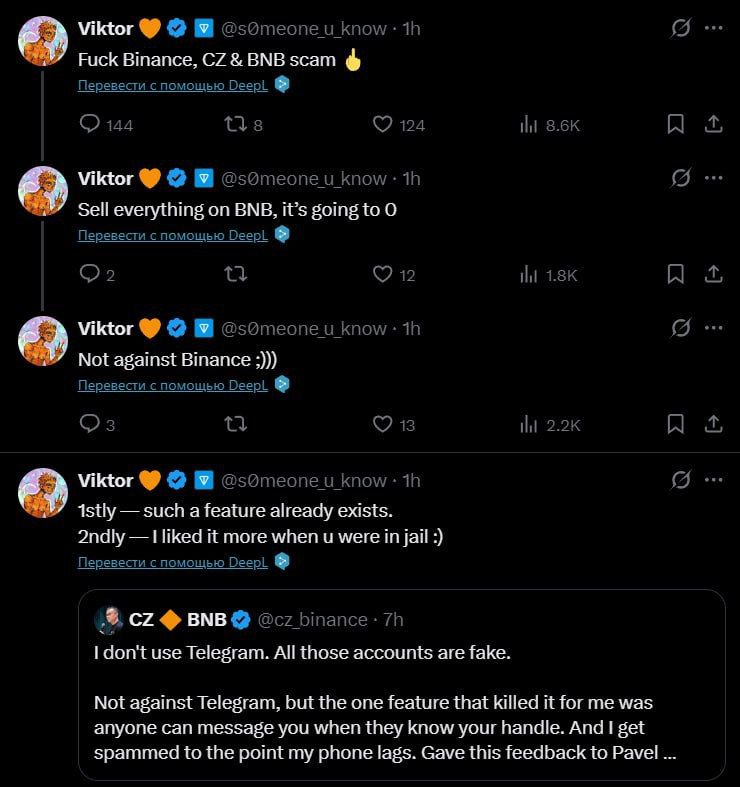Reply to the 'Fuck Binance' tweet
The height and width of the screenshot is (787, 740).
(90, 125)
